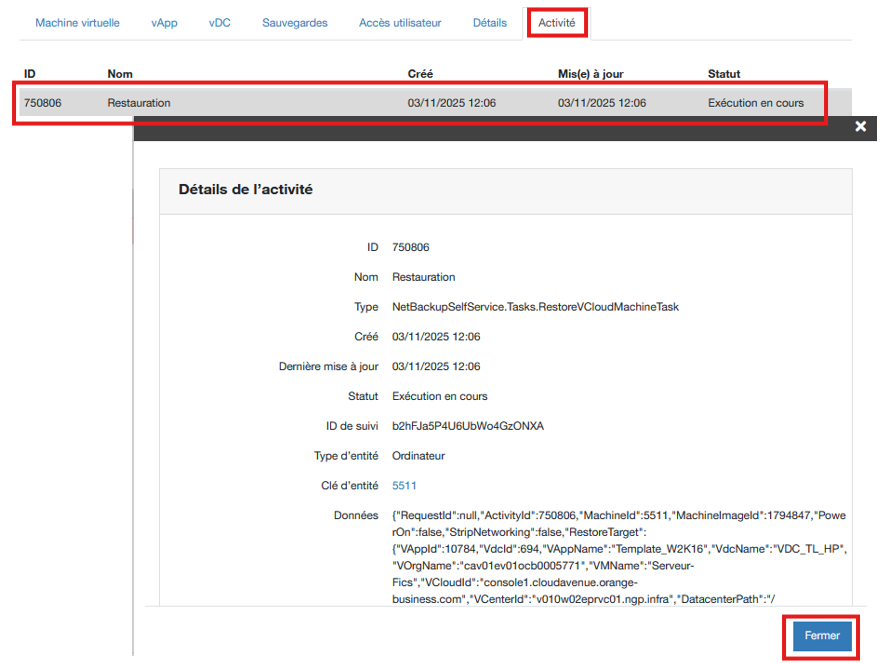Click the Créé column header
Image resolution: width=882 pixels, height=663 pixels.
click(420, 74)
